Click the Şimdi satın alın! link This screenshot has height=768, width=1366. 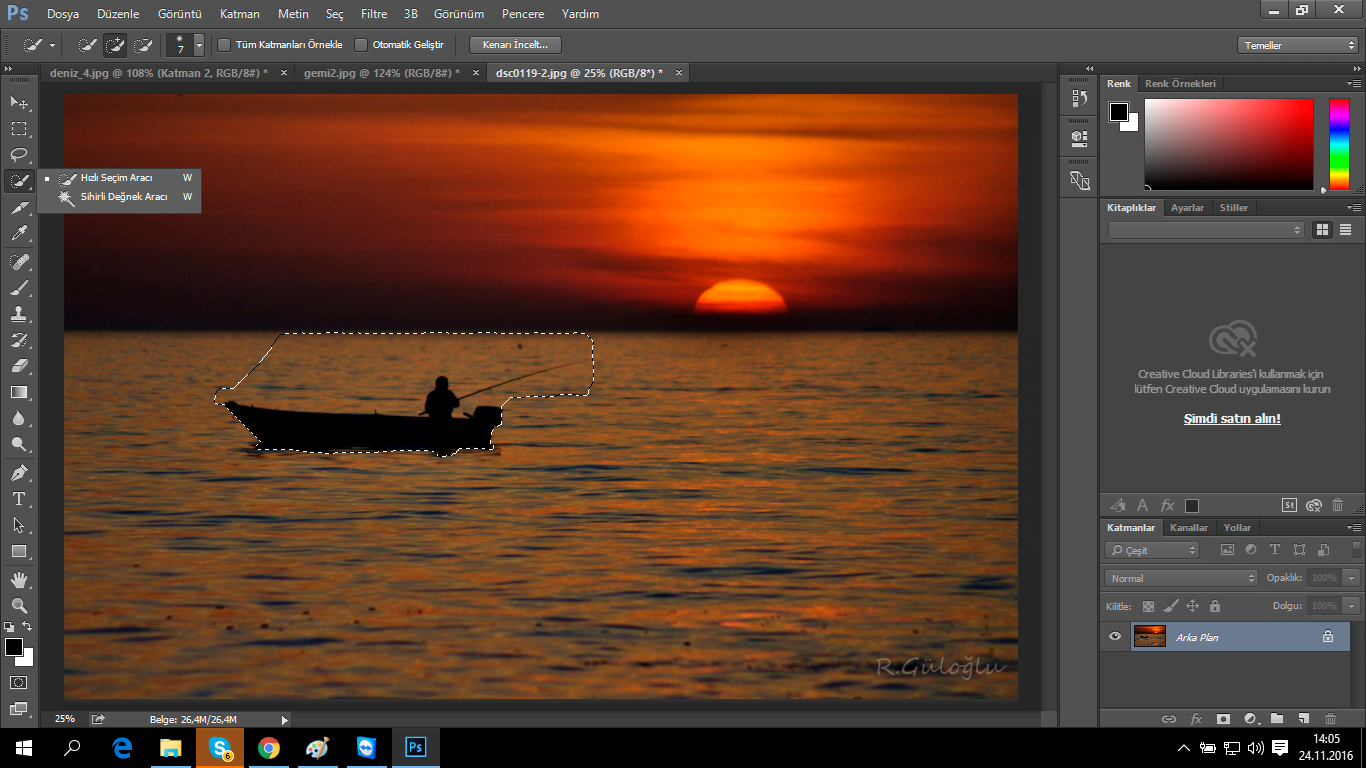[x=1232, y=419]
